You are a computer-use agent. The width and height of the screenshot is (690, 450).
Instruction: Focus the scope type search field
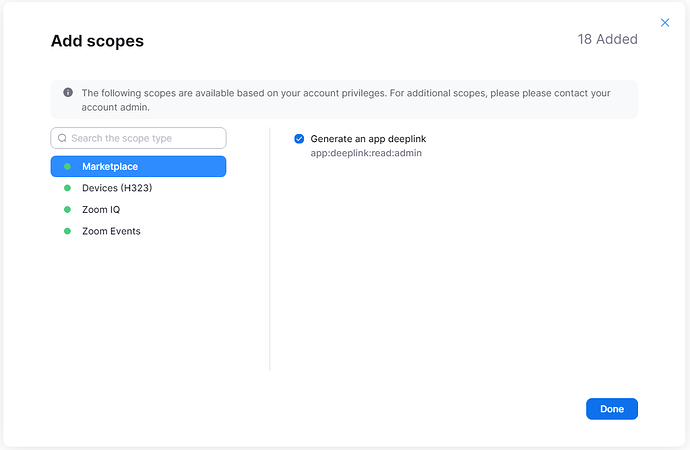point(145,138)
